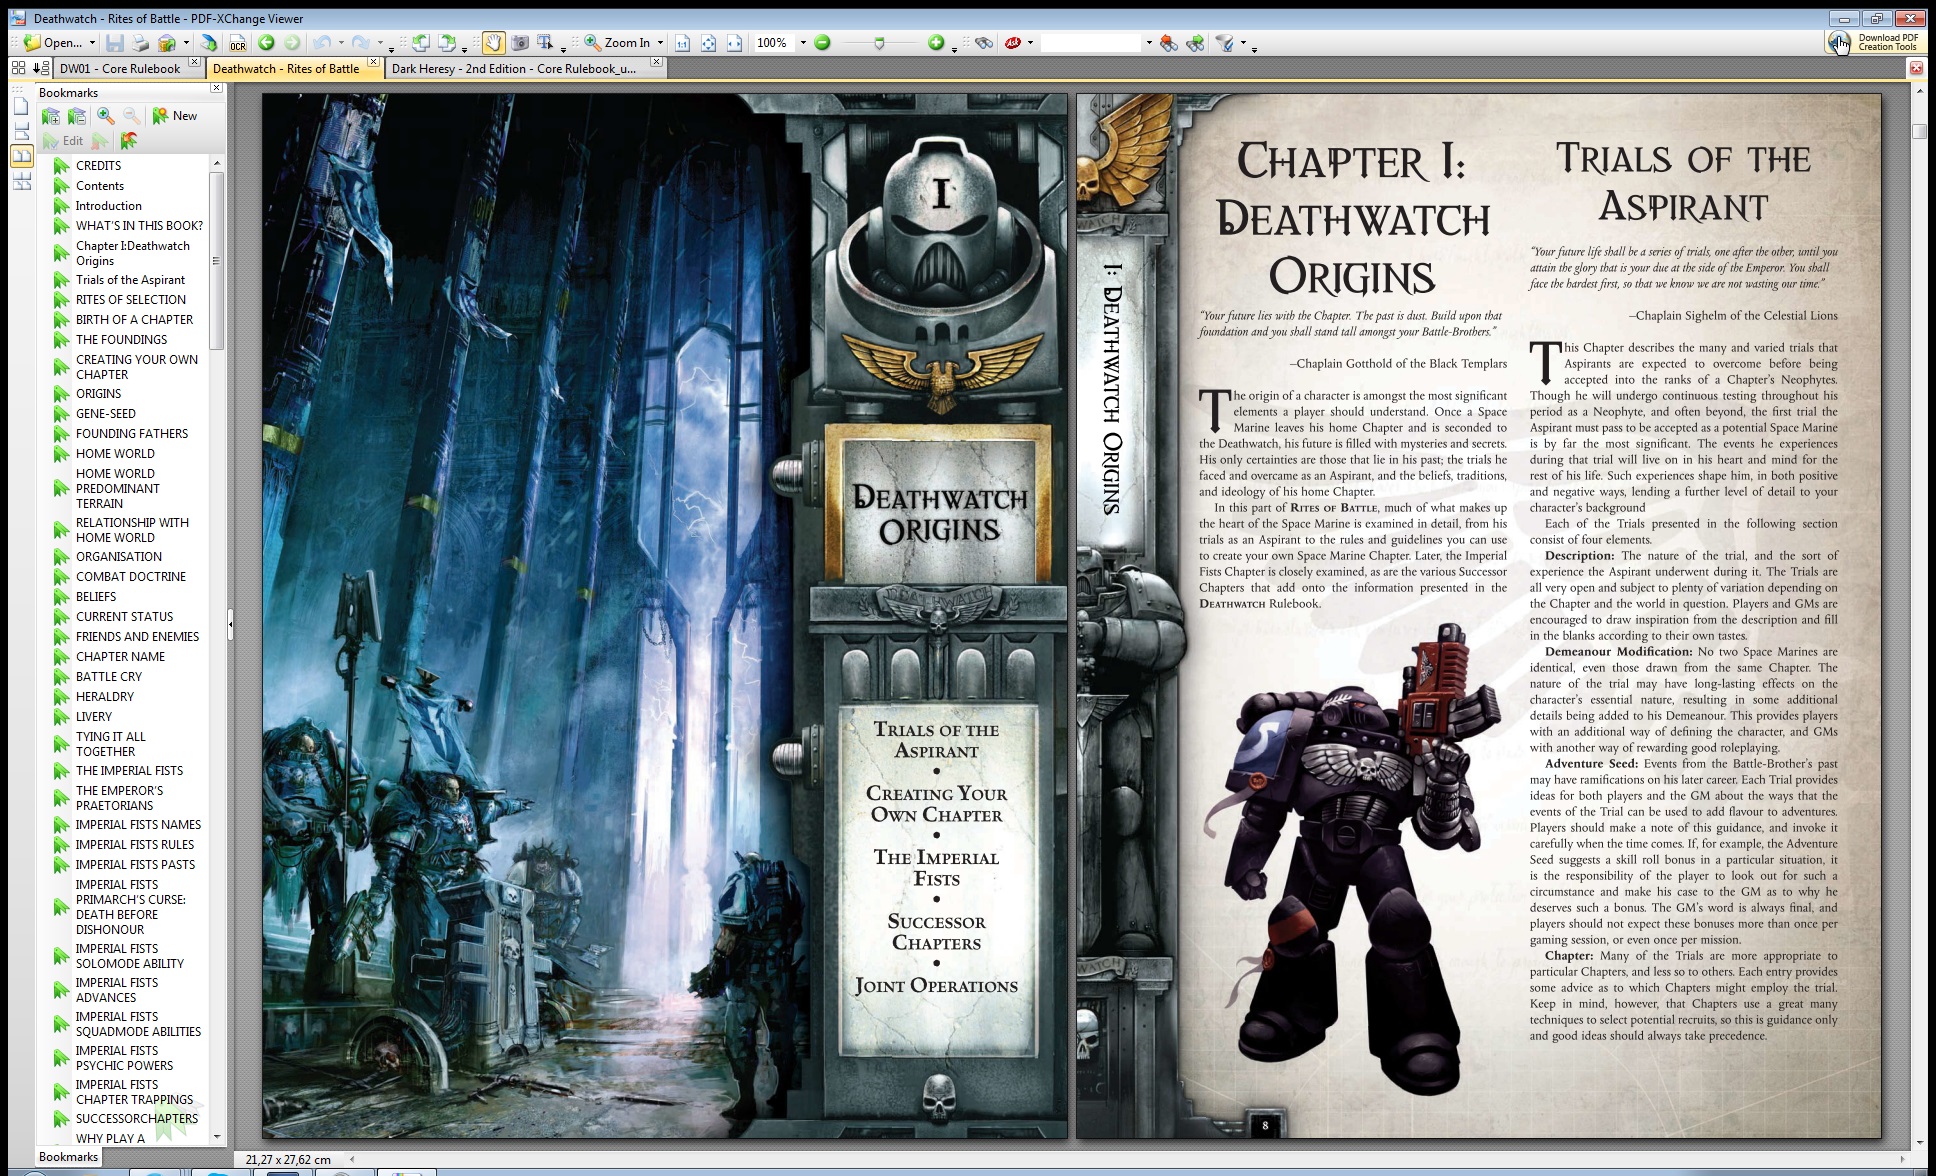Click the Fit Page zoom icon

(x=708, y=43)
